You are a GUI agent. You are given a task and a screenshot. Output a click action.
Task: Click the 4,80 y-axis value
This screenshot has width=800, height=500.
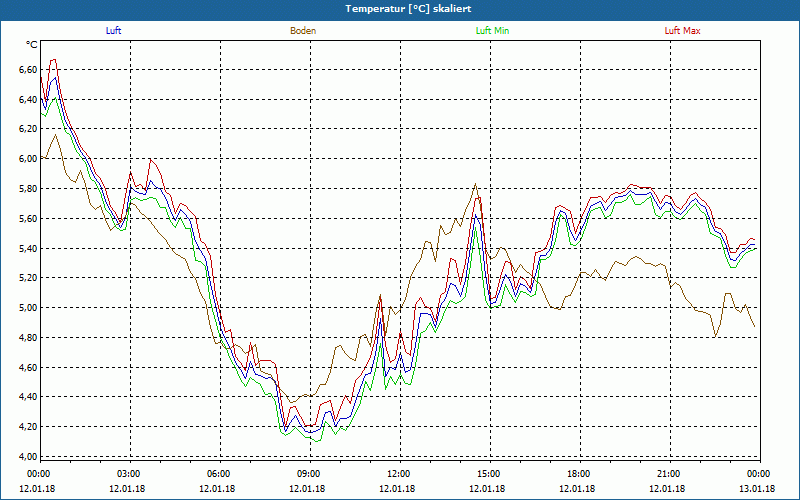click(28, 338)
